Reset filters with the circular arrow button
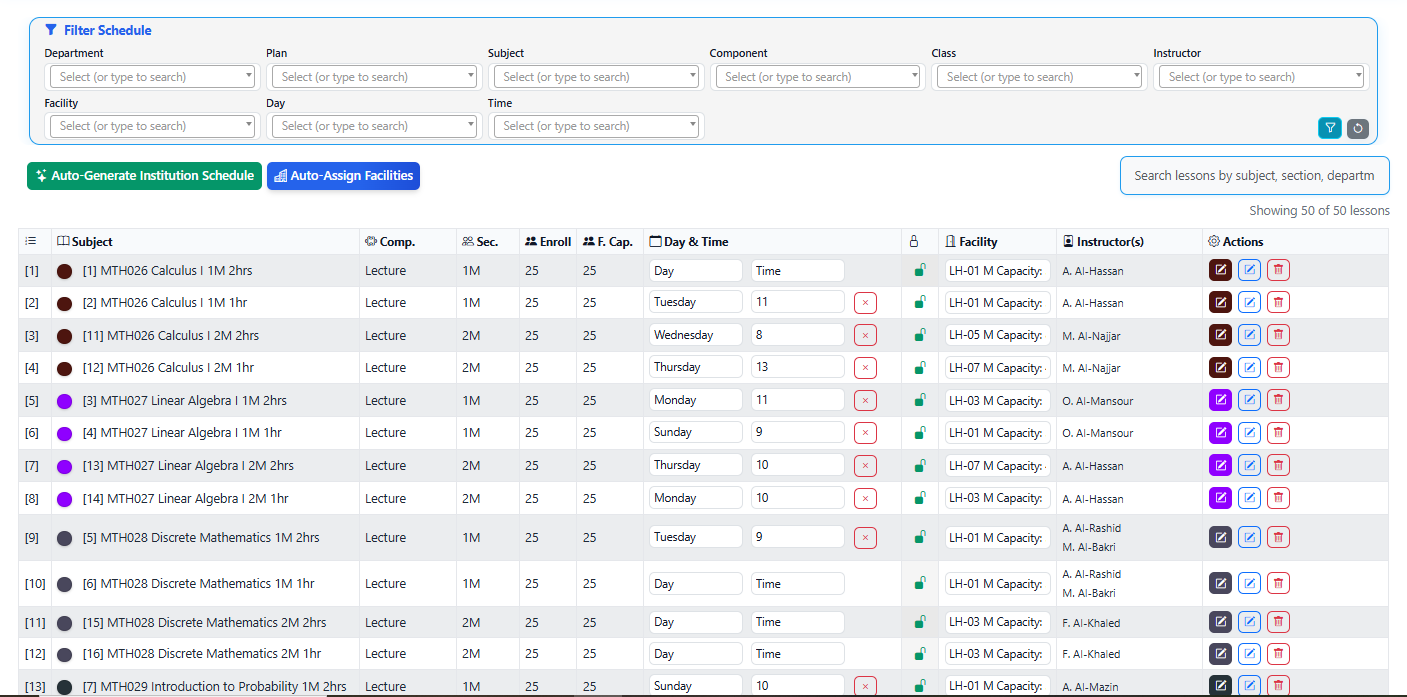1407x697 pixels. (1357, 128)
